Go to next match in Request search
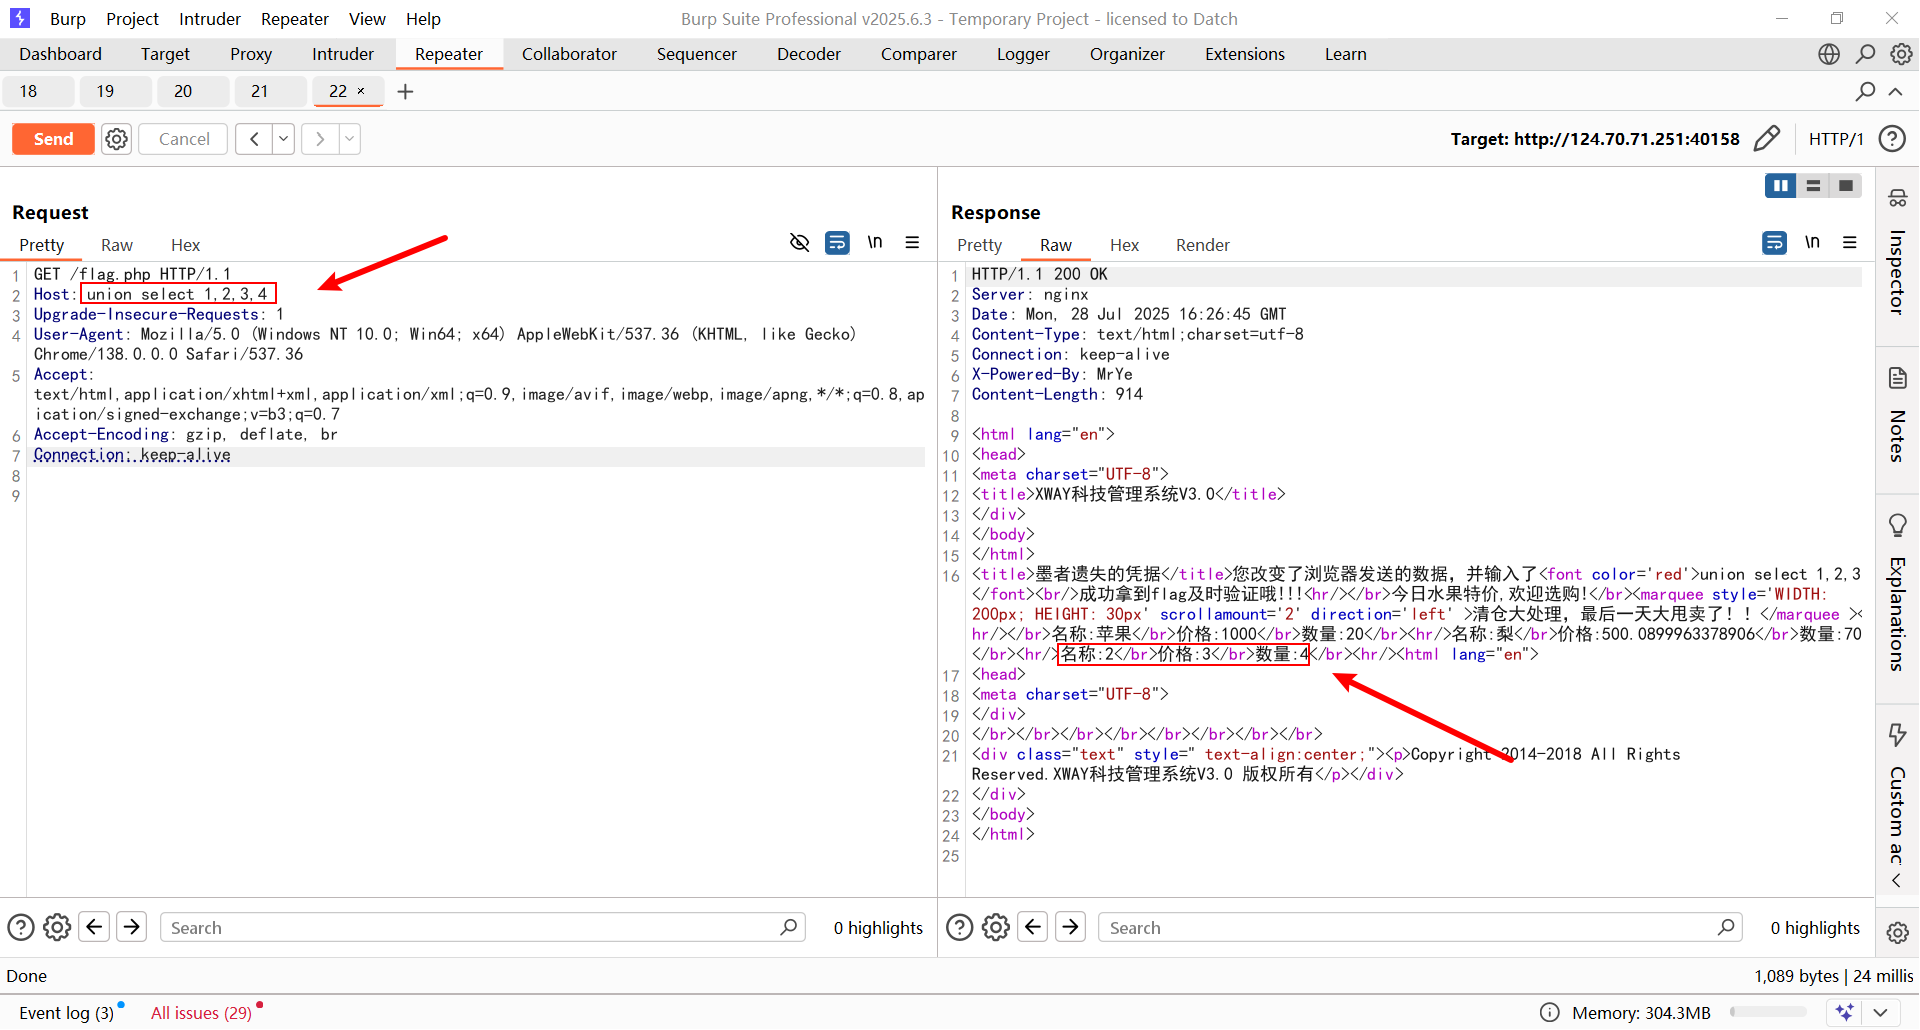Image resolution: width=1920 pixels, height=1030 pixels. (131, 927)
